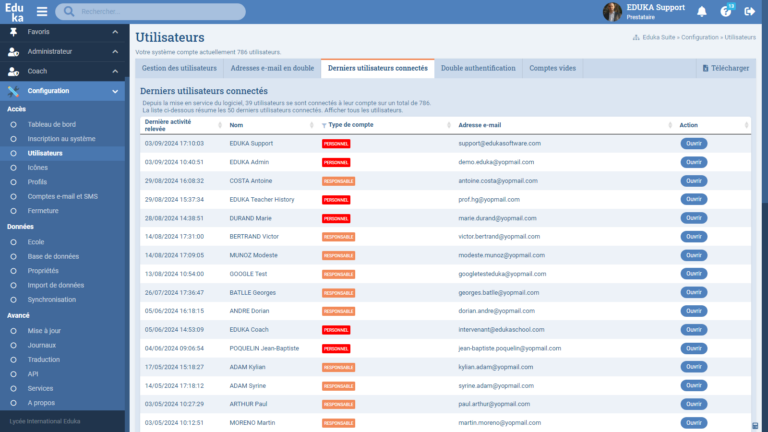Viewport: 768px width, 432px height.
Task: Open the Double authentification tab
Action: coord(478,68)
